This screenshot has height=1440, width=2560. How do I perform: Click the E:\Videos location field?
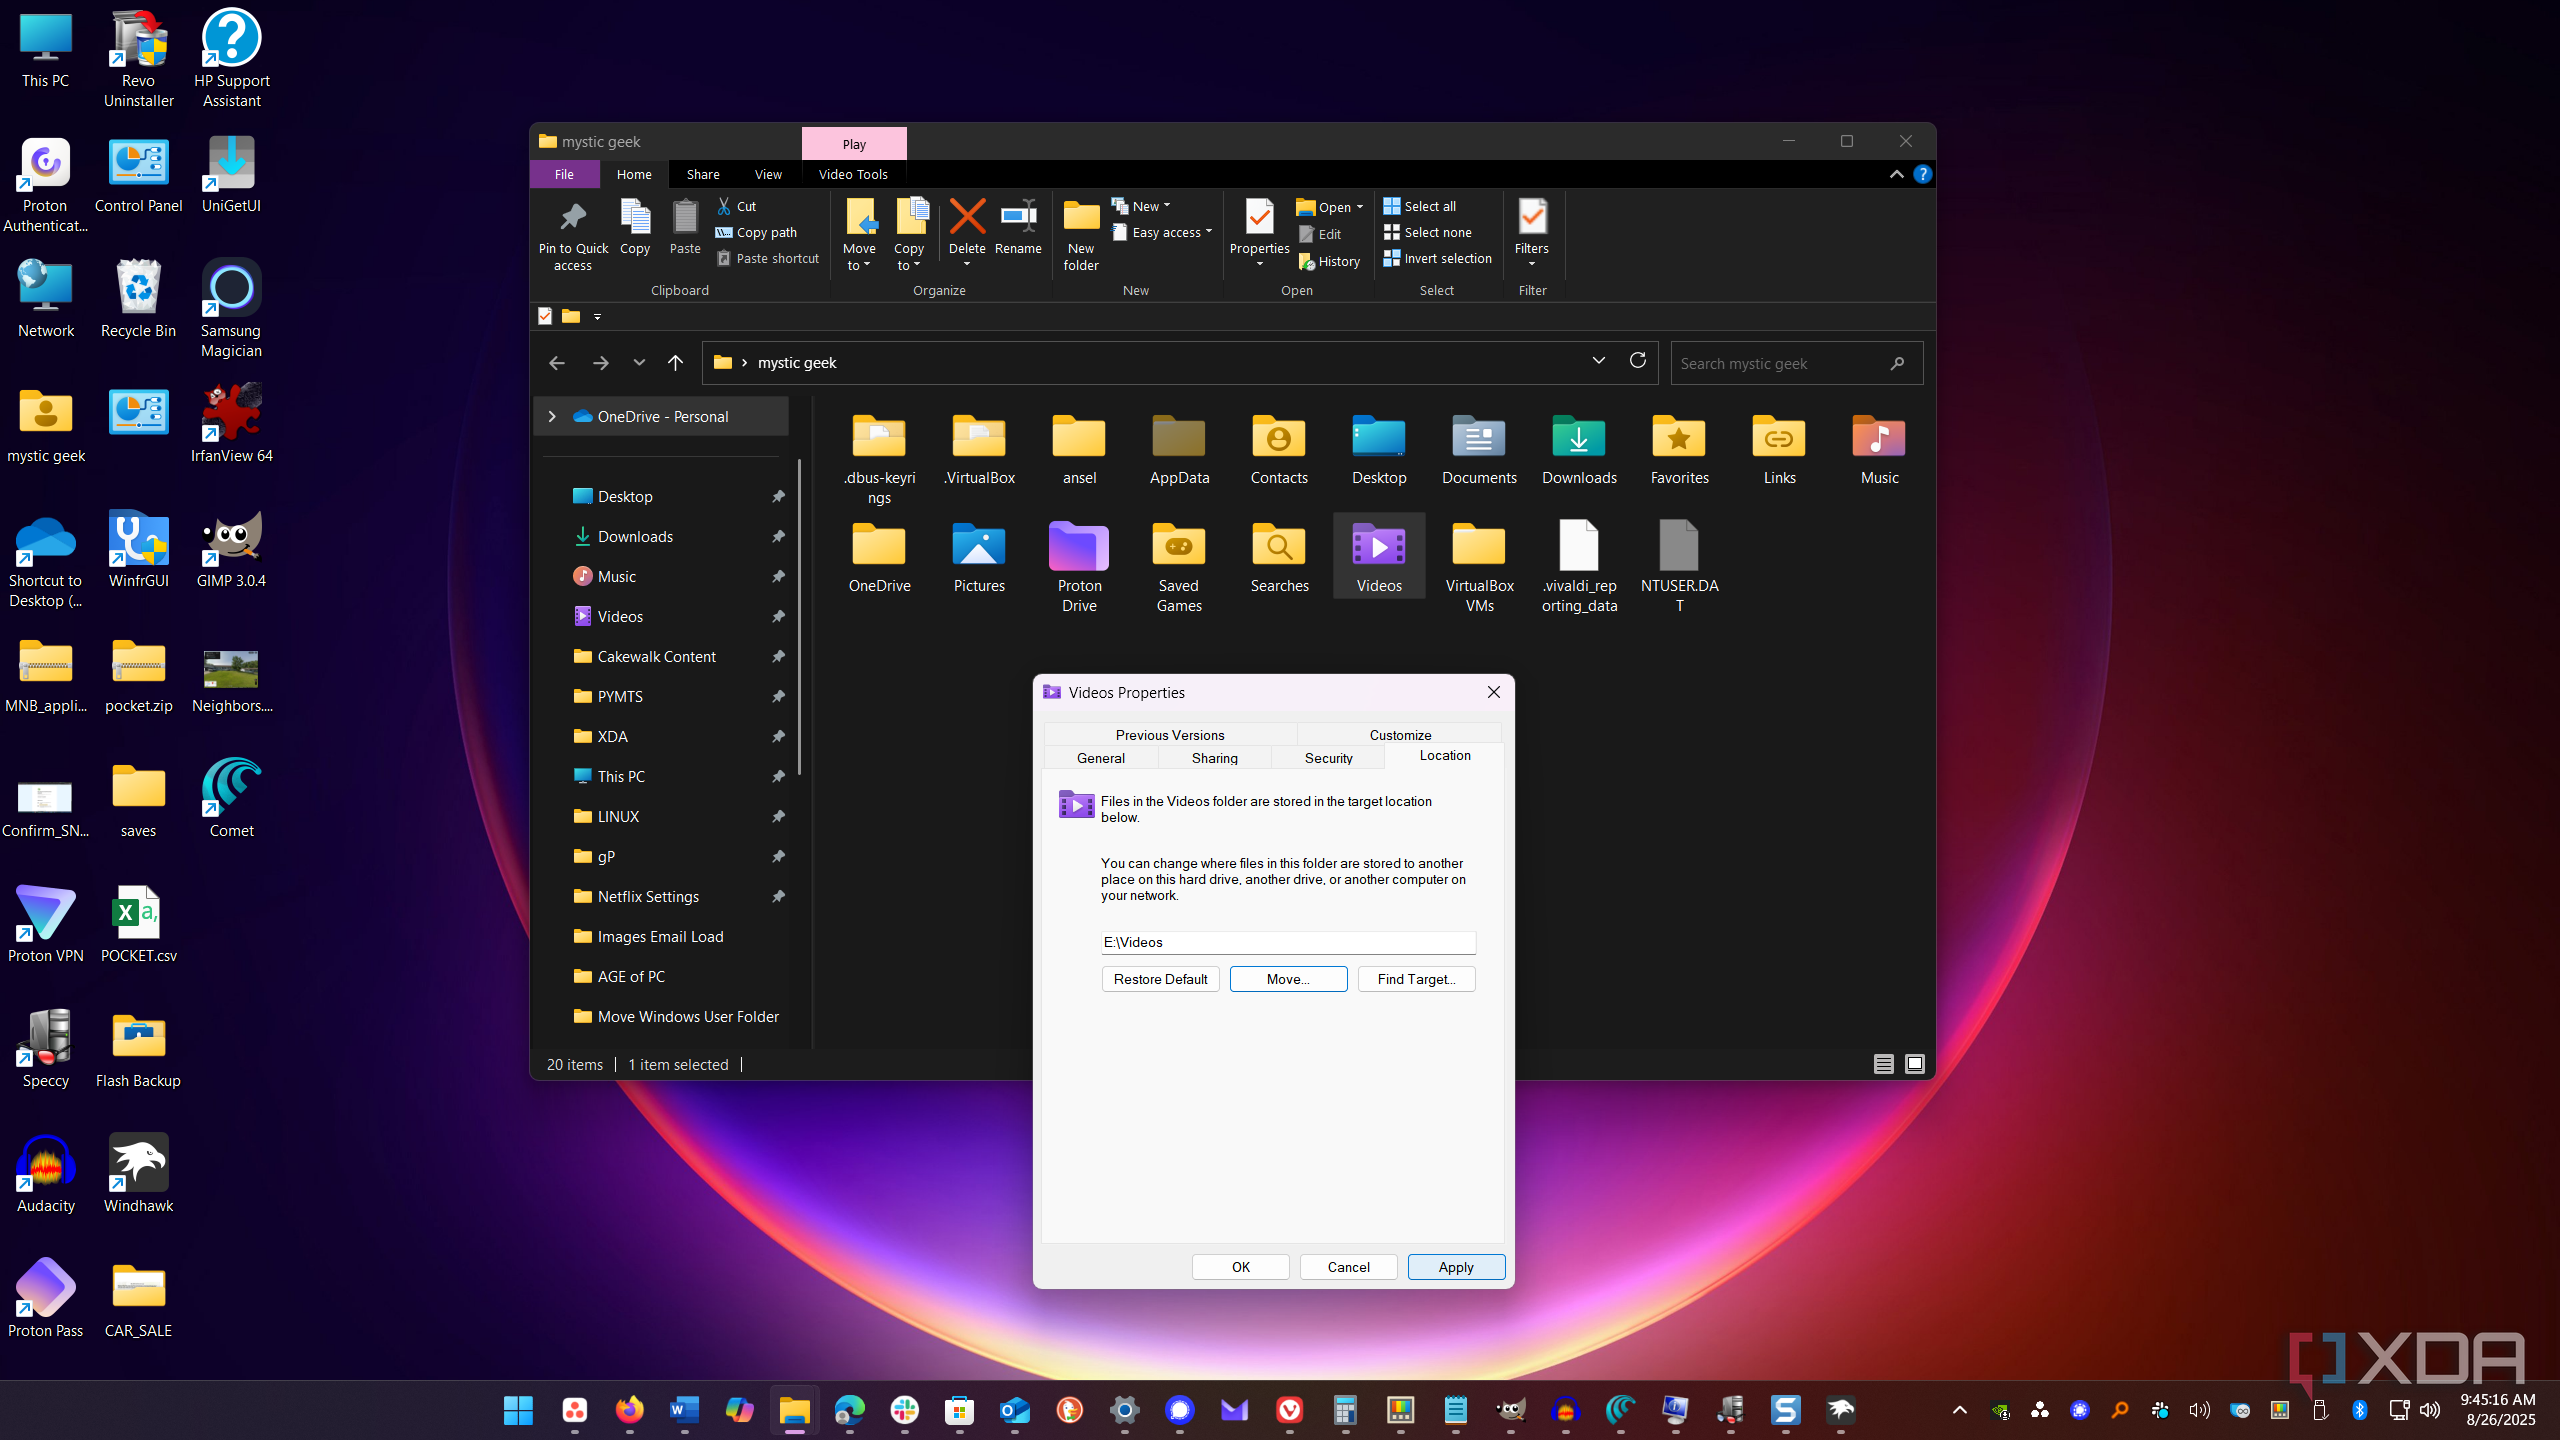tap(1288, 942)
